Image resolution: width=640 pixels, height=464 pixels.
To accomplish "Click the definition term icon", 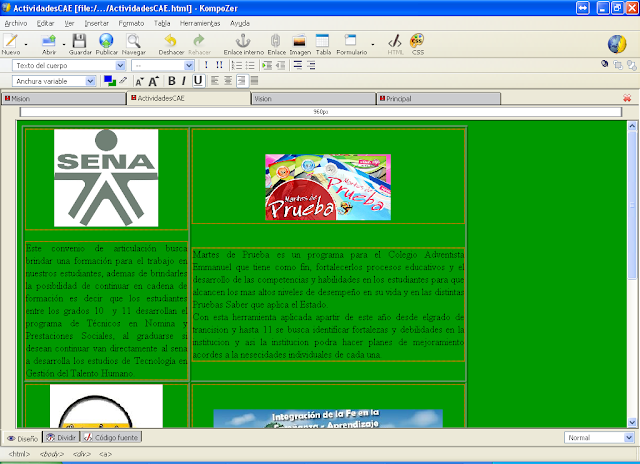I will [298, 65].
